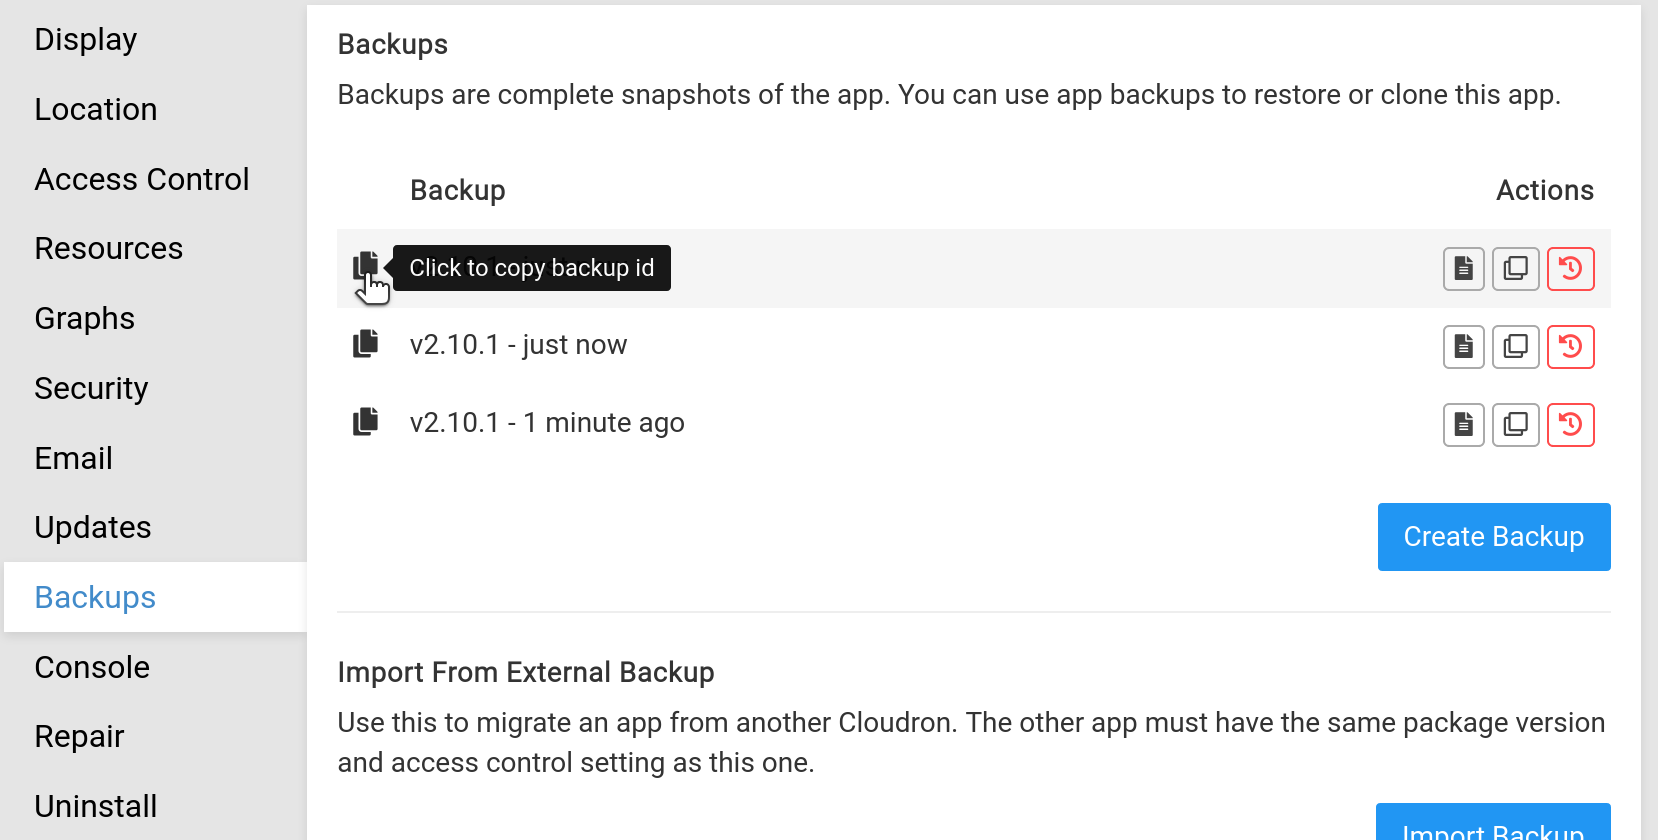Restore the '1 minute ago' backup

tap(1570, 425)
